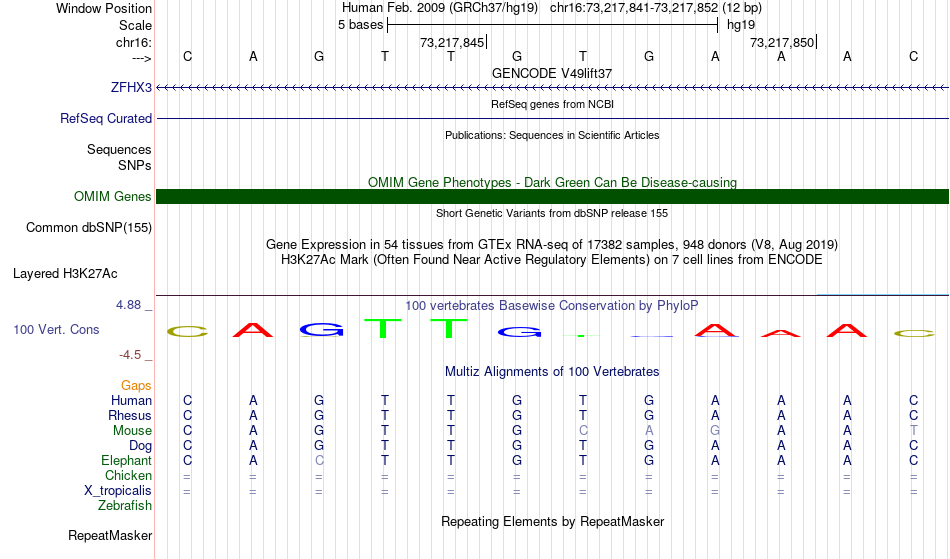950x559 pixels.
Task: Select the OMIM Genes track label
Action: point(112,196)
